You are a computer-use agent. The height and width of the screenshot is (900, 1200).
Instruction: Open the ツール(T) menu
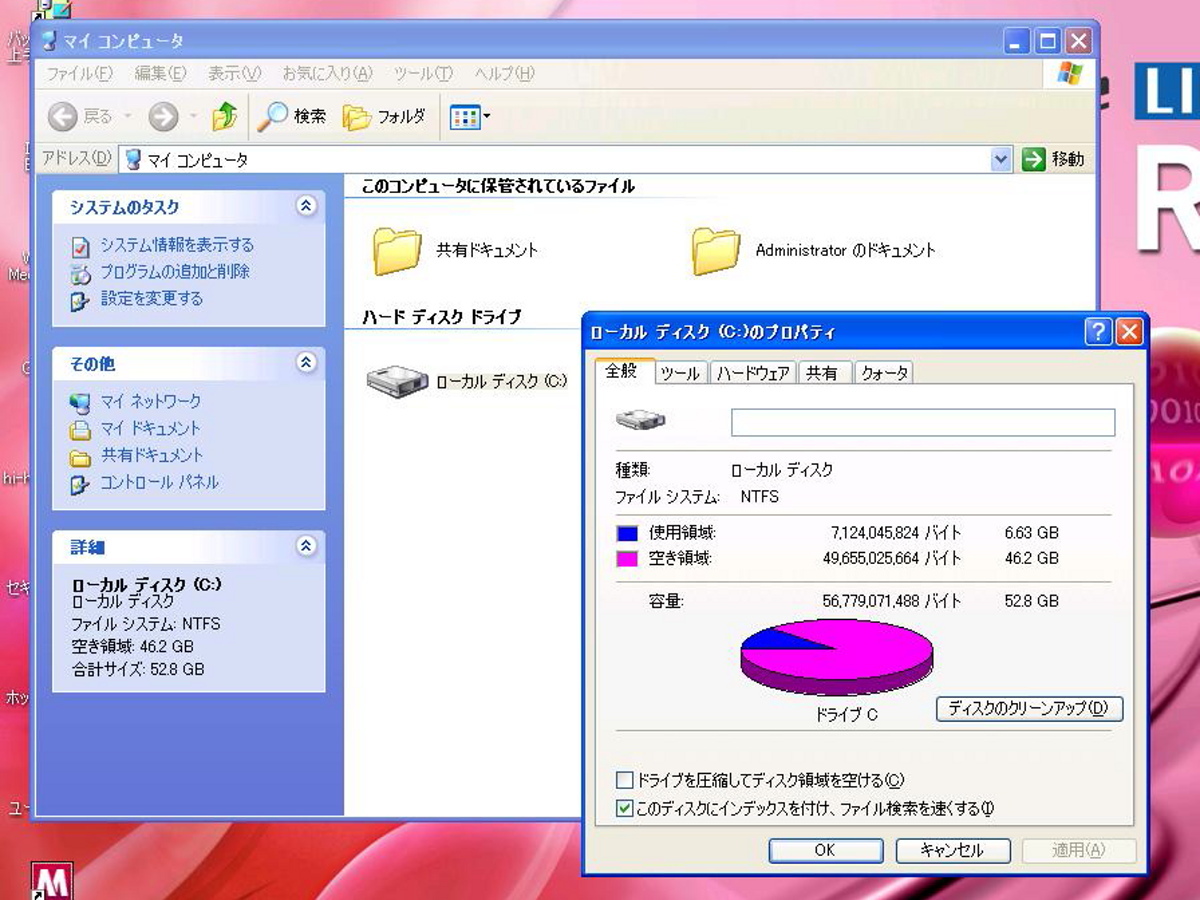(x=423, y=74)
